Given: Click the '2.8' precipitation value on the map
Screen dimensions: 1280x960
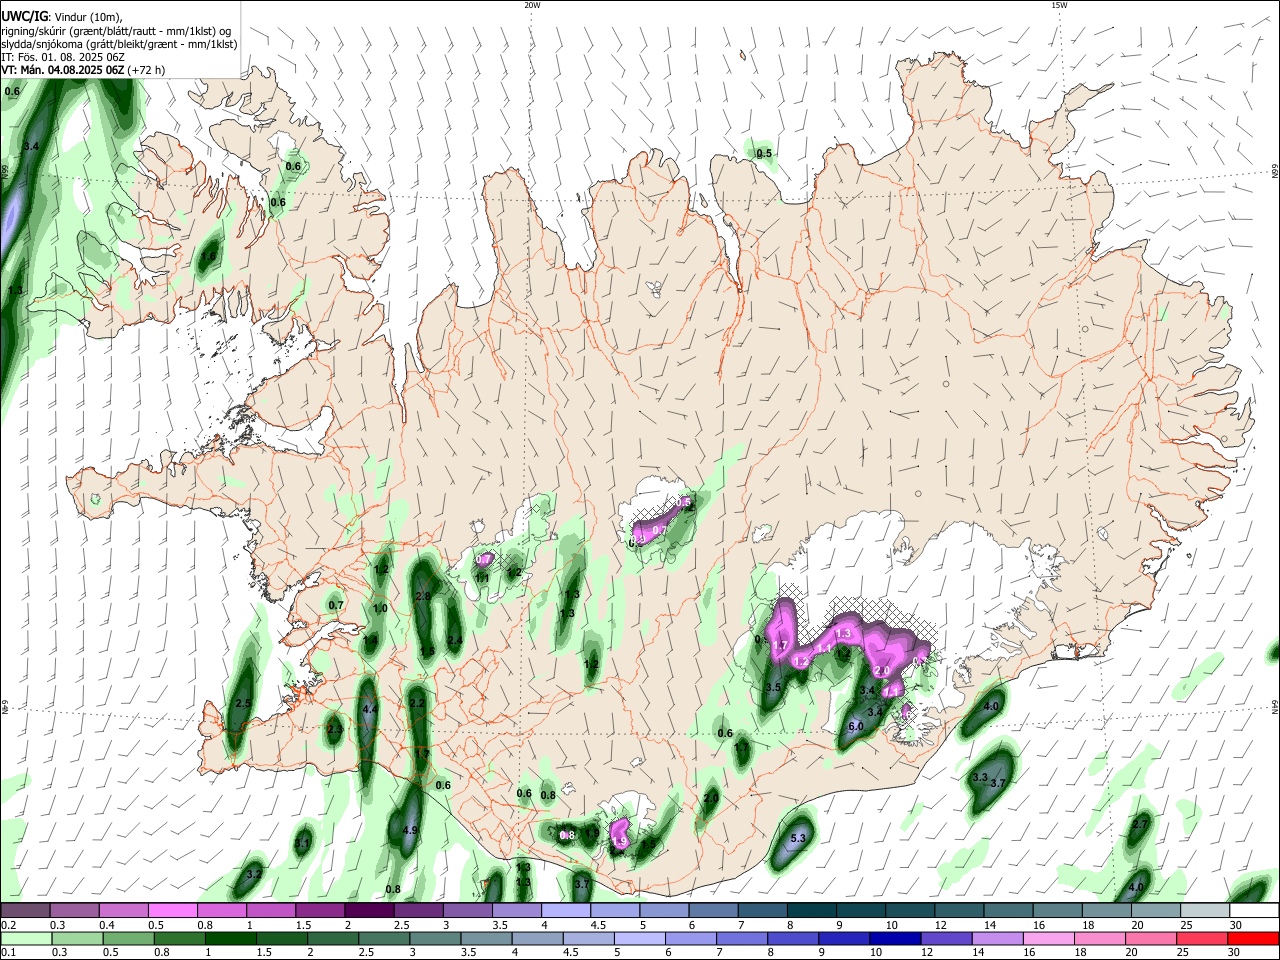Looking at the screenshot, I should [x=423, y=596].
